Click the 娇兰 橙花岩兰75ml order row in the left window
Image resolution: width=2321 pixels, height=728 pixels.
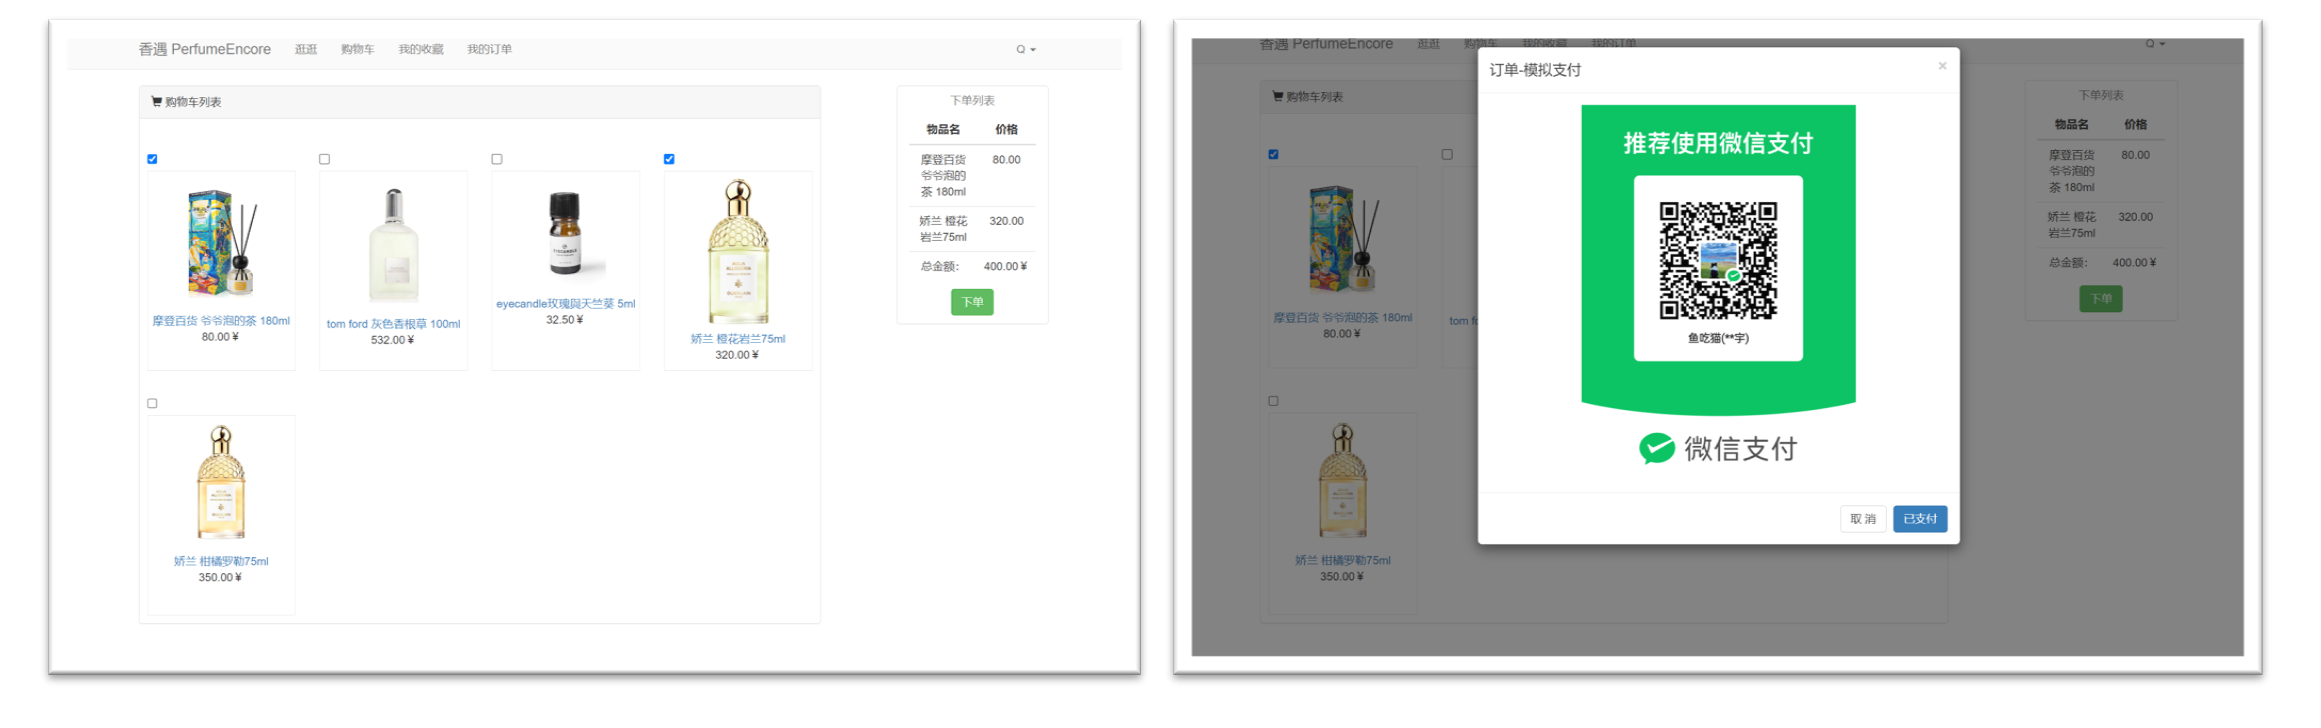pos(972,229)
